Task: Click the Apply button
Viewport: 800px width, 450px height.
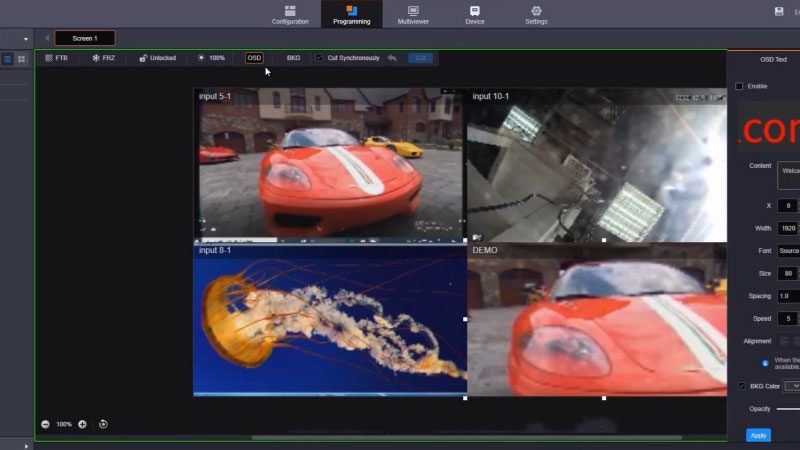Action: (x=758, y=435)
